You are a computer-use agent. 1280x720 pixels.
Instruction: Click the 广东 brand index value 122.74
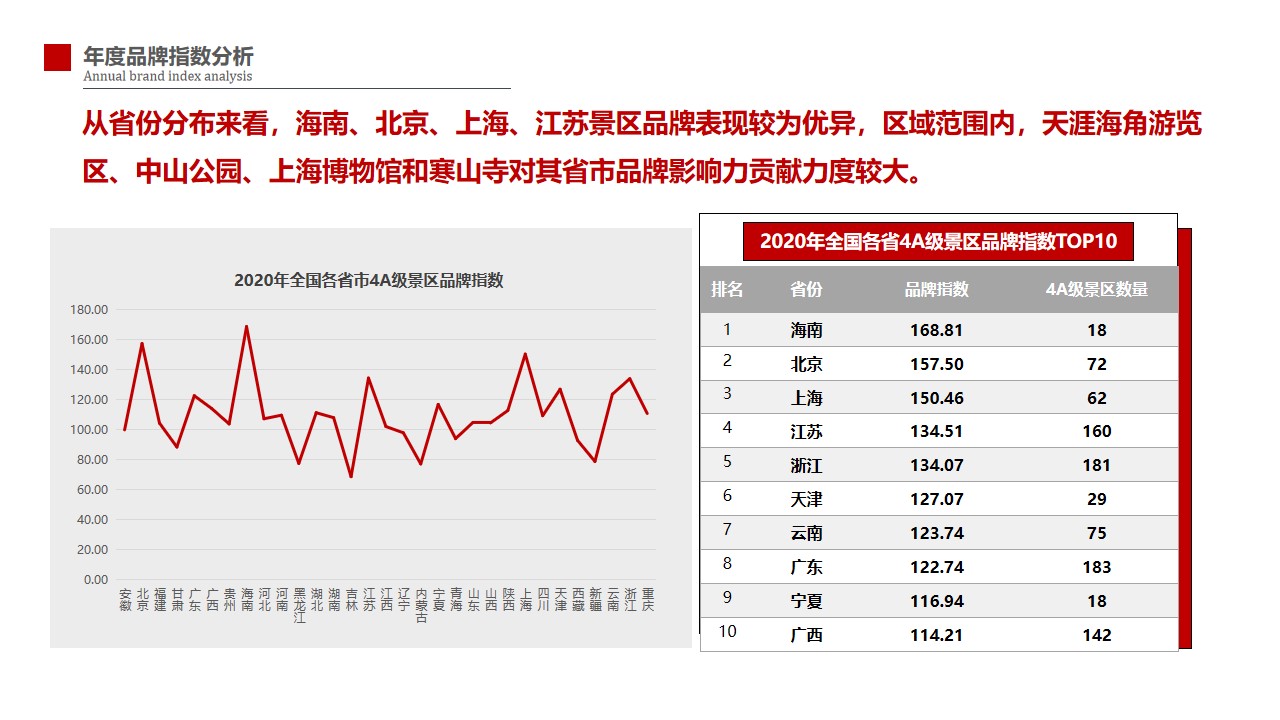[937, 567]
